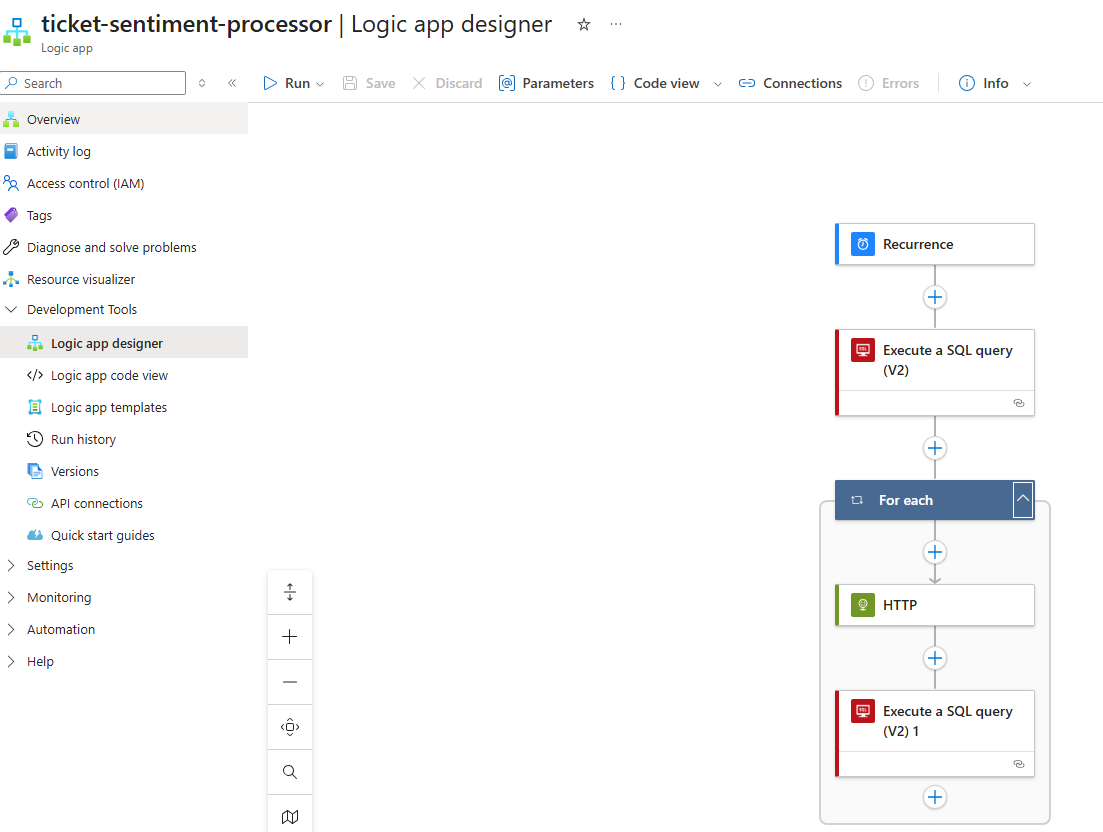Fit the workflow to window
Screen dimensions: 1103x832
pyautogui.click(x=289, y=591)
